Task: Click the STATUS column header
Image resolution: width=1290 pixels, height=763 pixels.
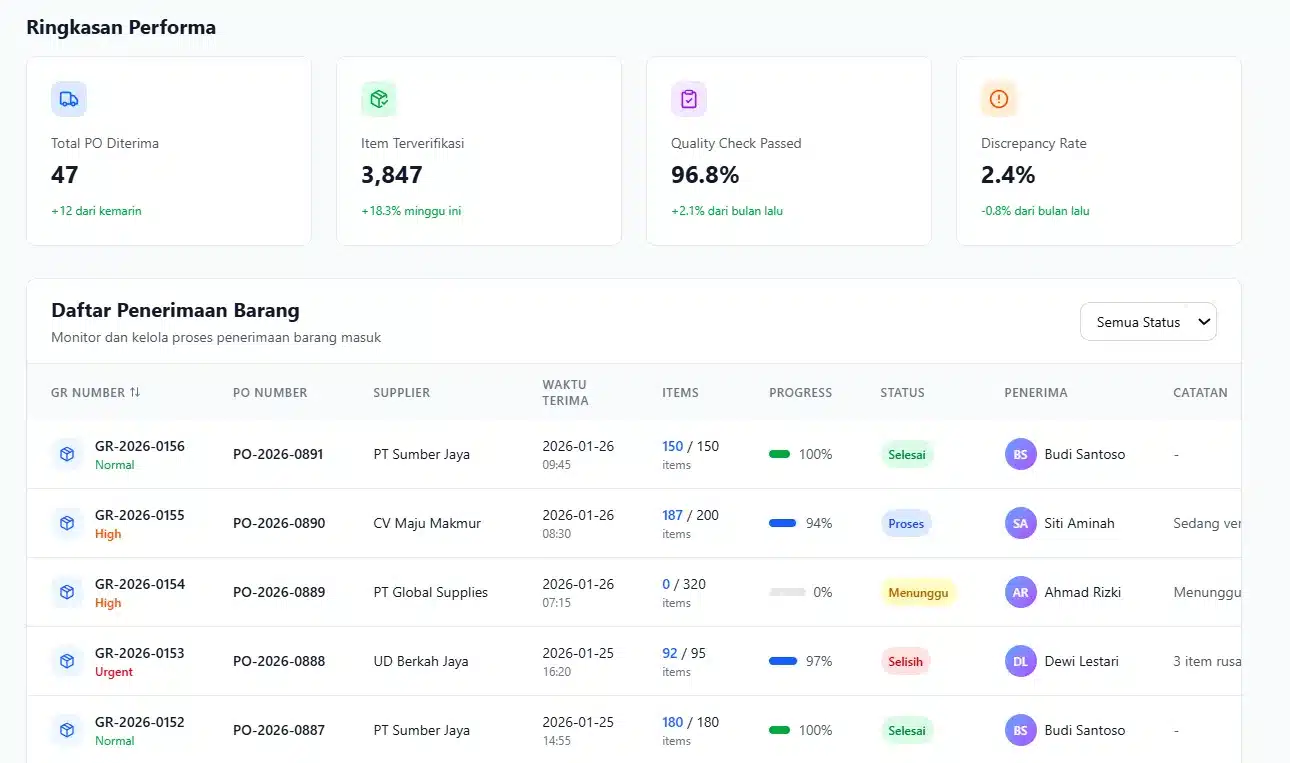Action: tap(902, 393)
